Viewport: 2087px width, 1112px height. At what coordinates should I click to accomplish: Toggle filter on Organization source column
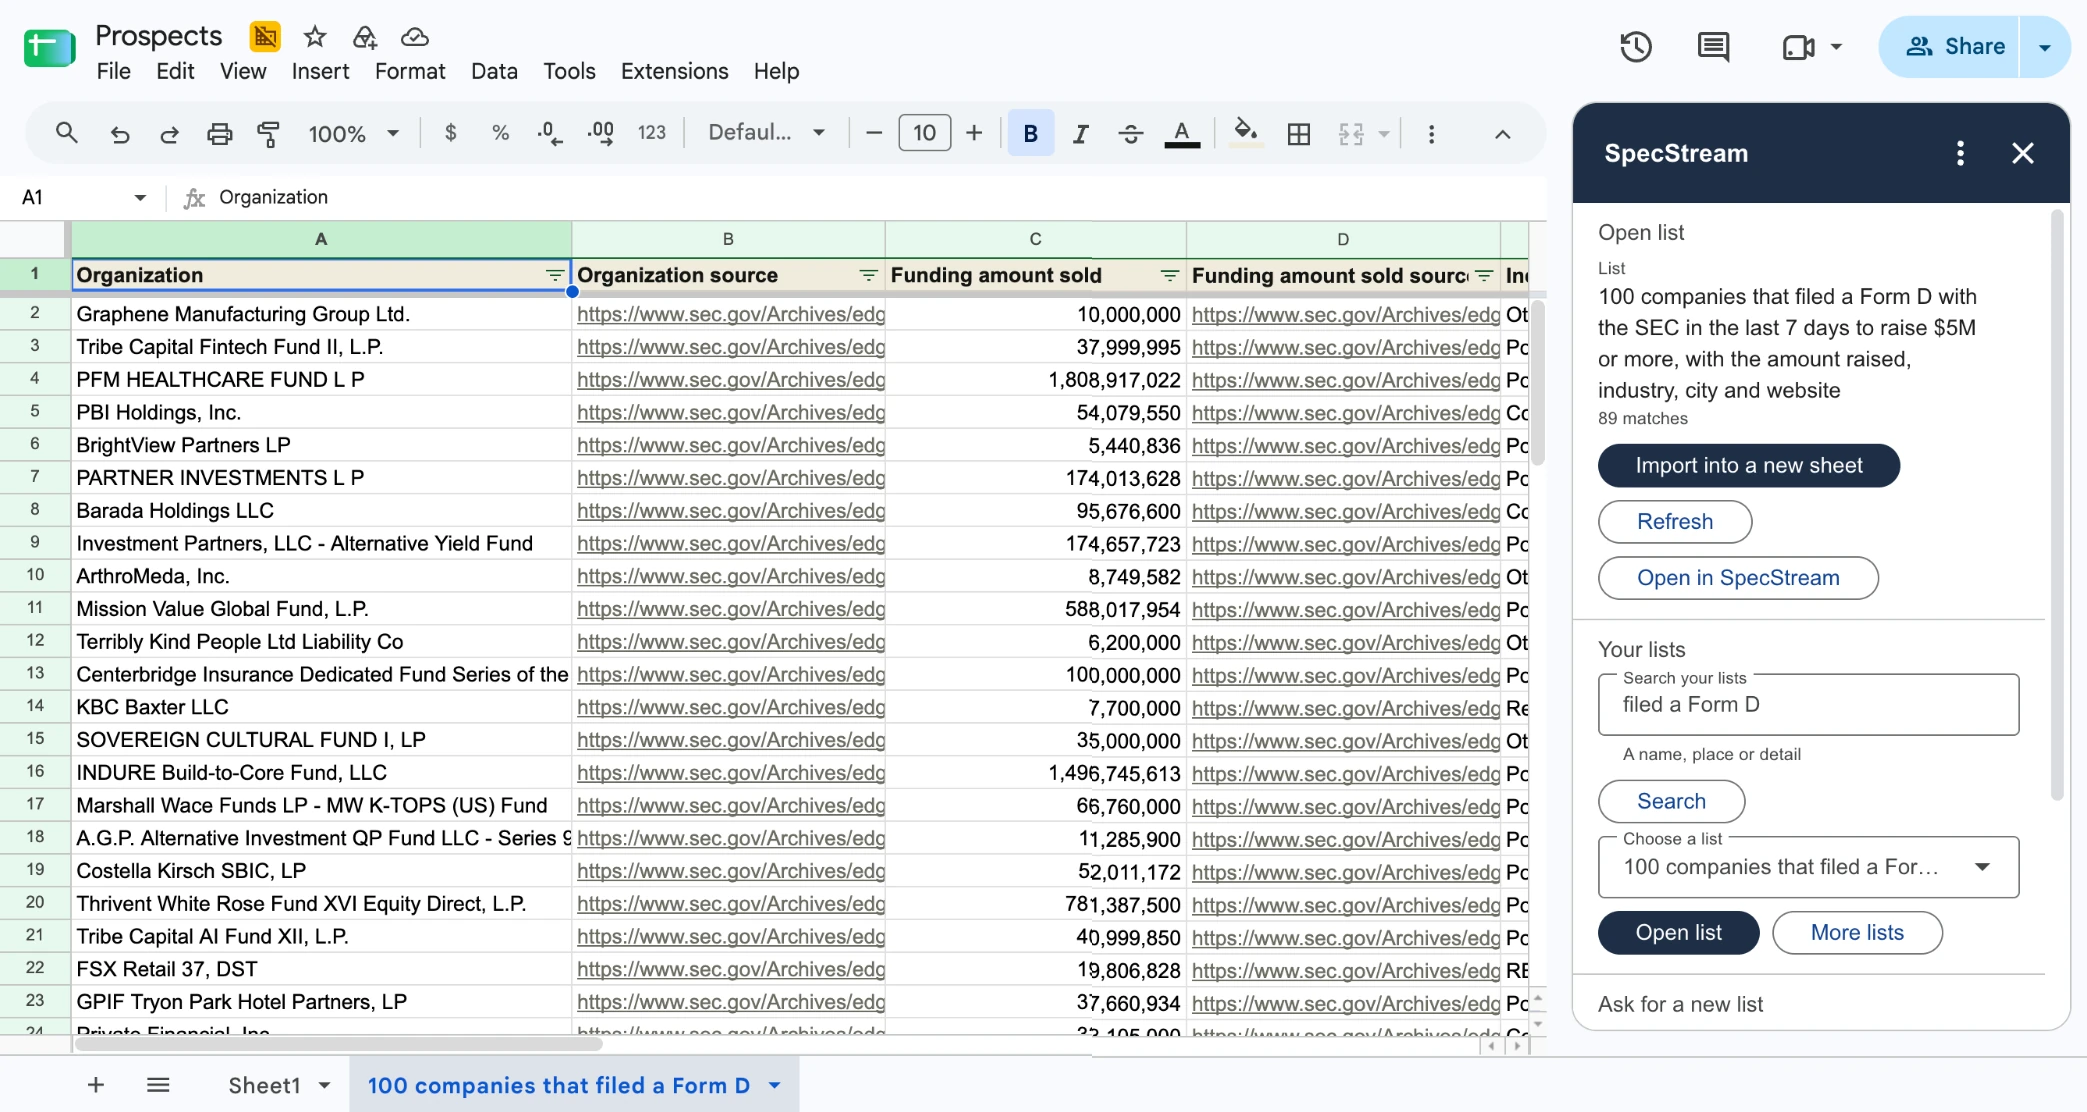(868, 275)
